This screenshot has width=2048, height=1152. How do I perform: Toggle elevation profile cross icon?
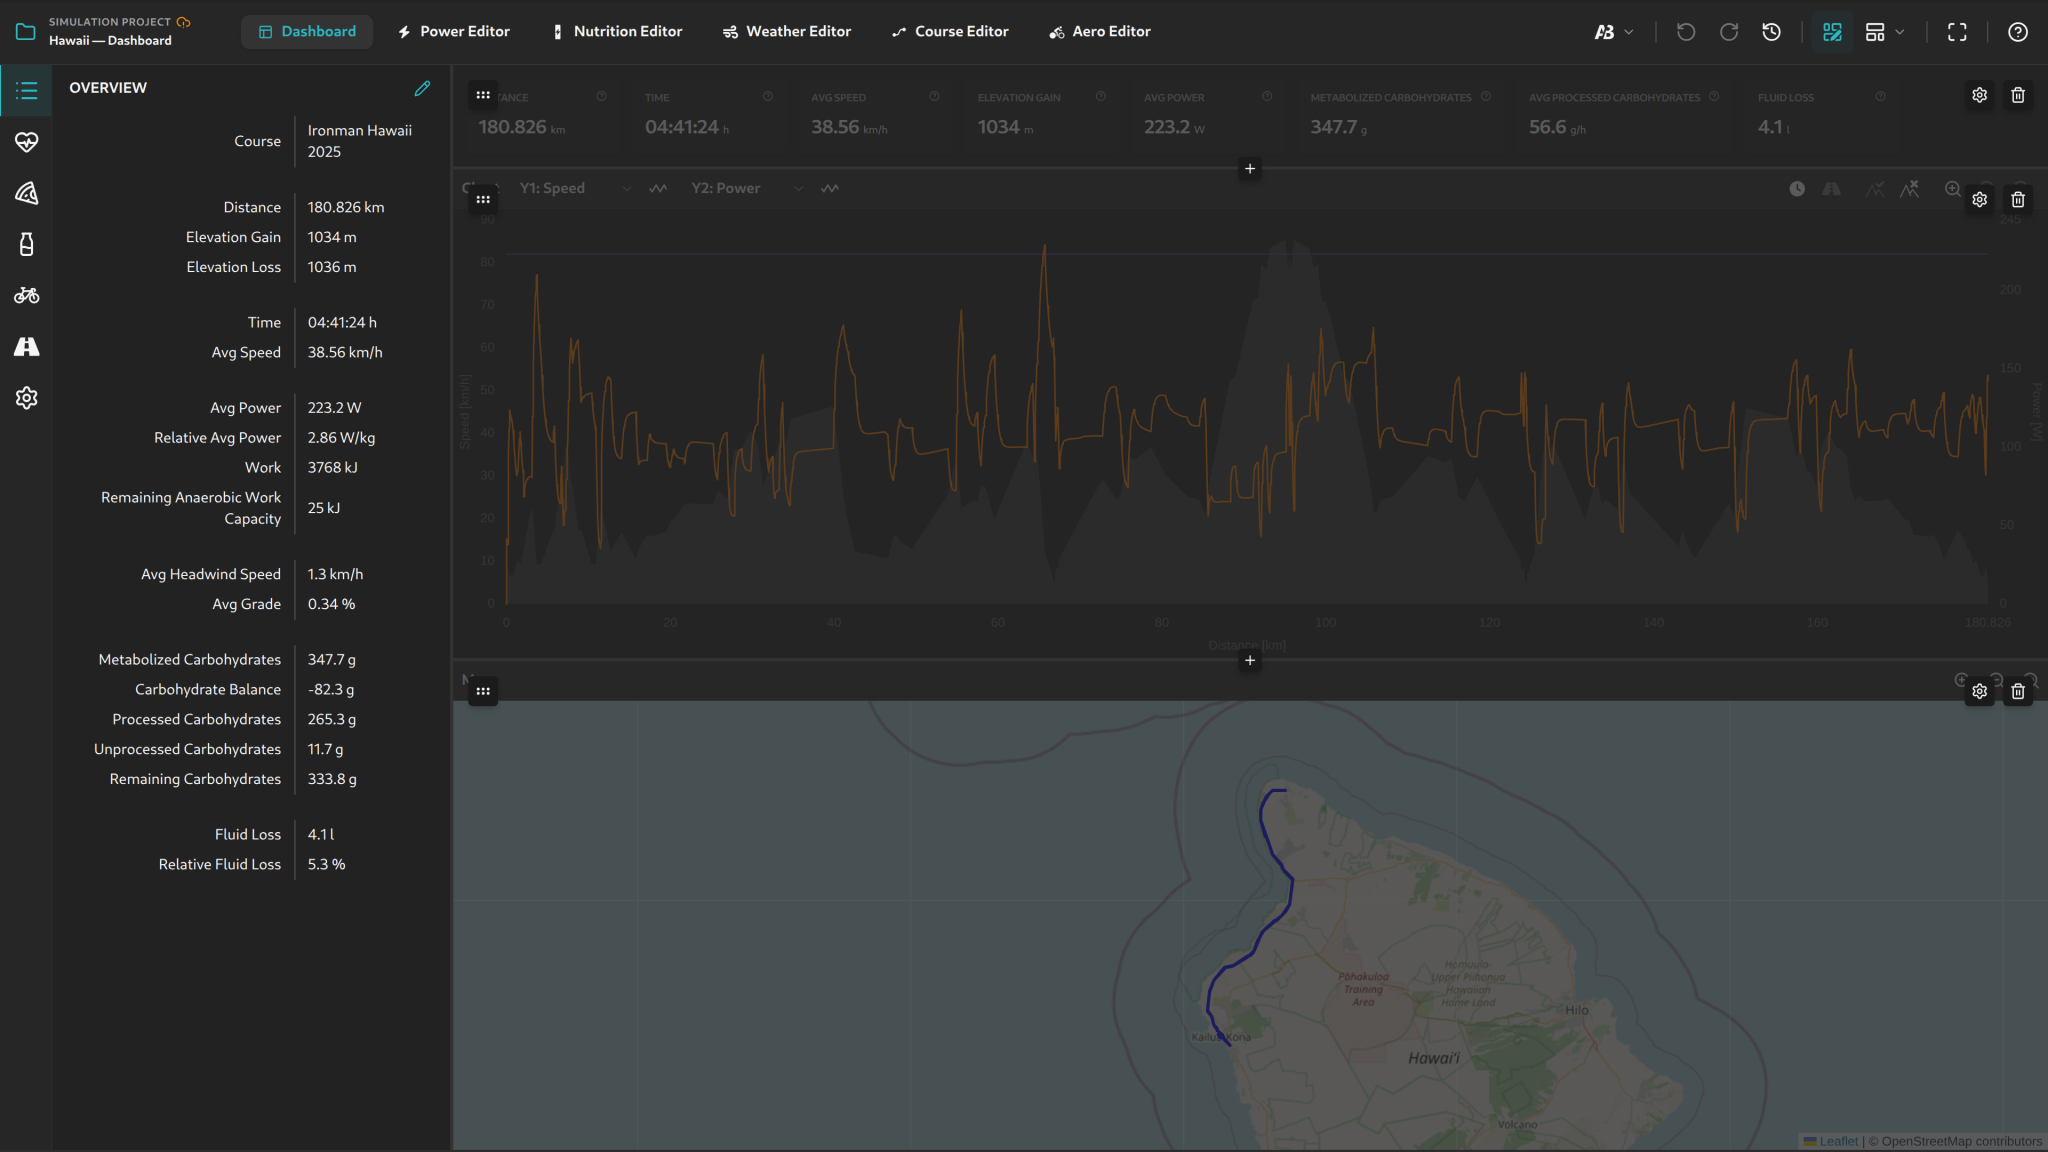[1910, 188]
